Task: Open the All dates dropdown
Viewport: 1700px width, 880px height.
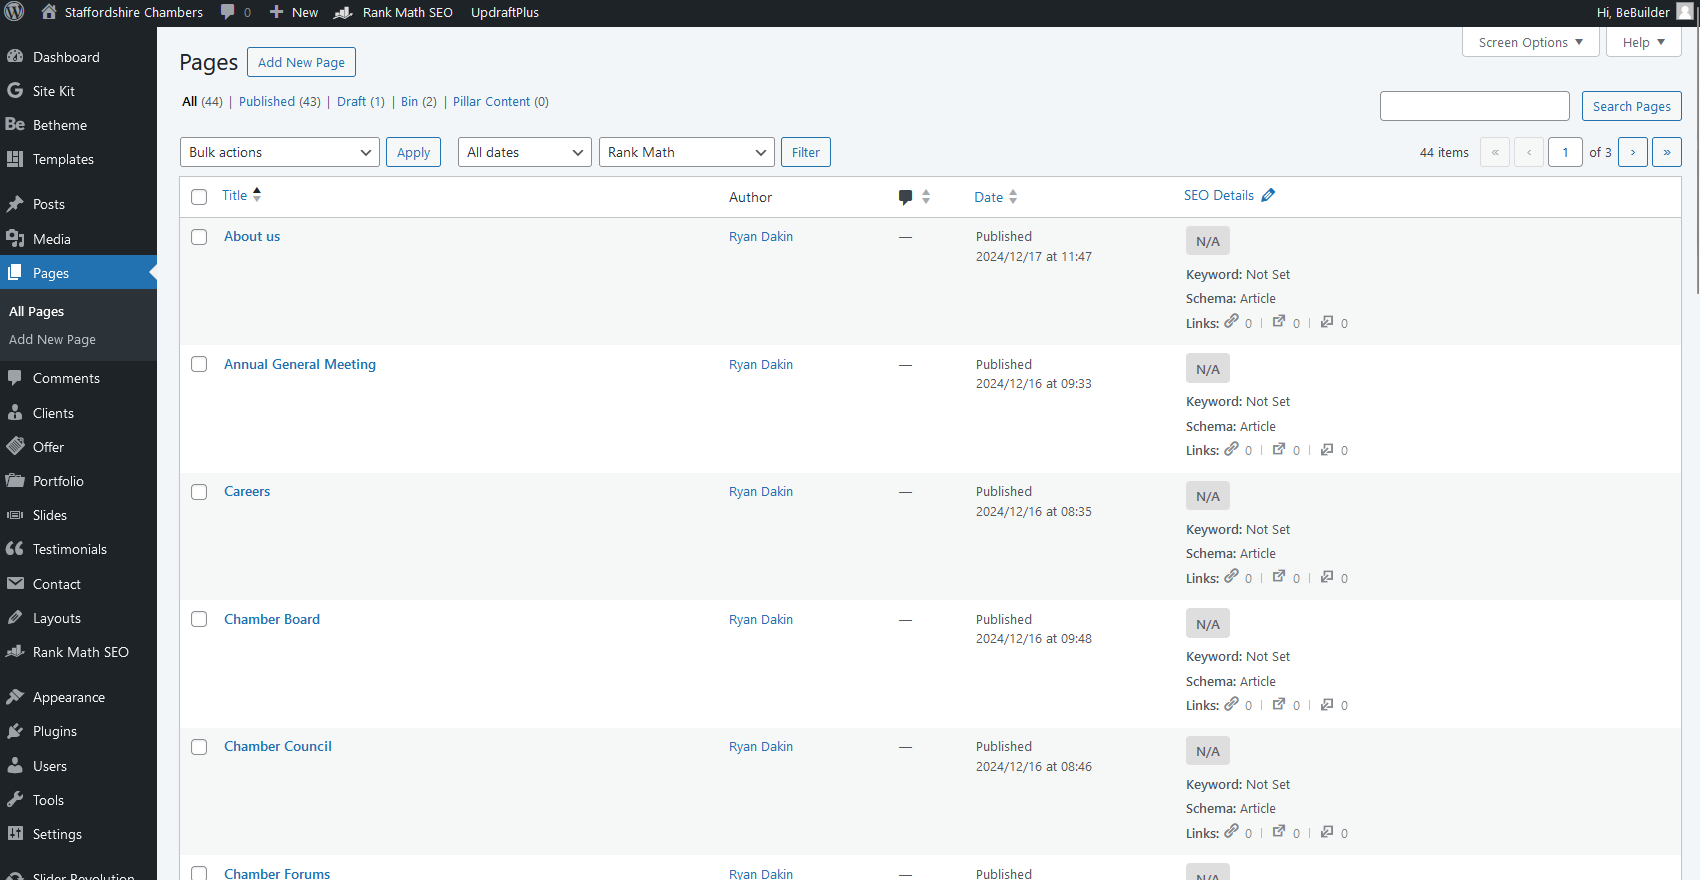Action: (x=525, y=152)
